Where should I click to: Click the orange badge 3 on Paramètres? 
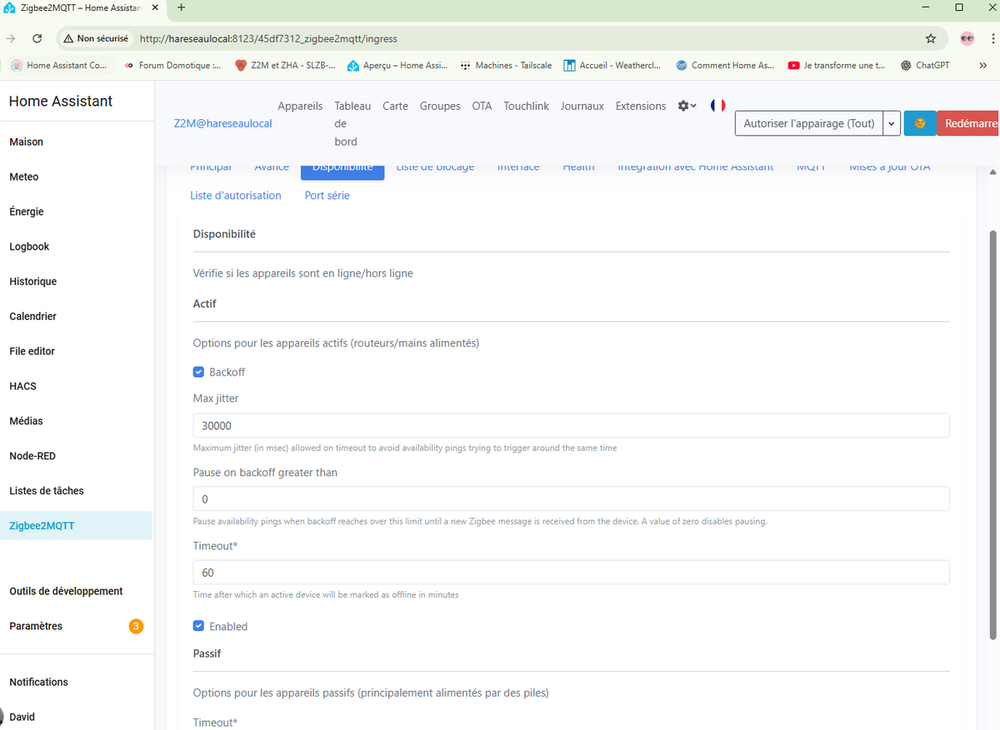(x=136, y=626)
